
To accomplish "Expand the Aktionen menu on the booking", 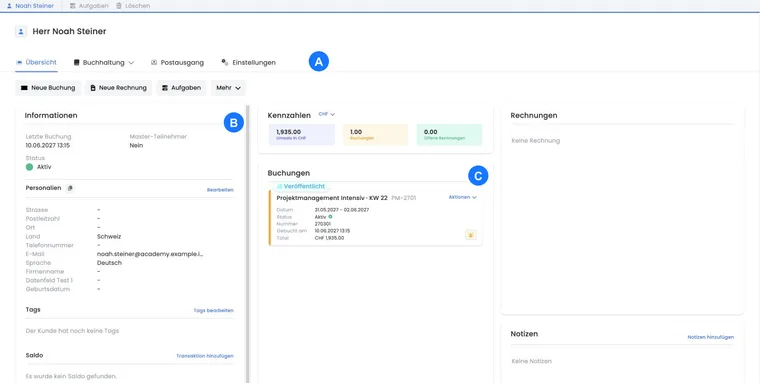I will click(462, 197).
